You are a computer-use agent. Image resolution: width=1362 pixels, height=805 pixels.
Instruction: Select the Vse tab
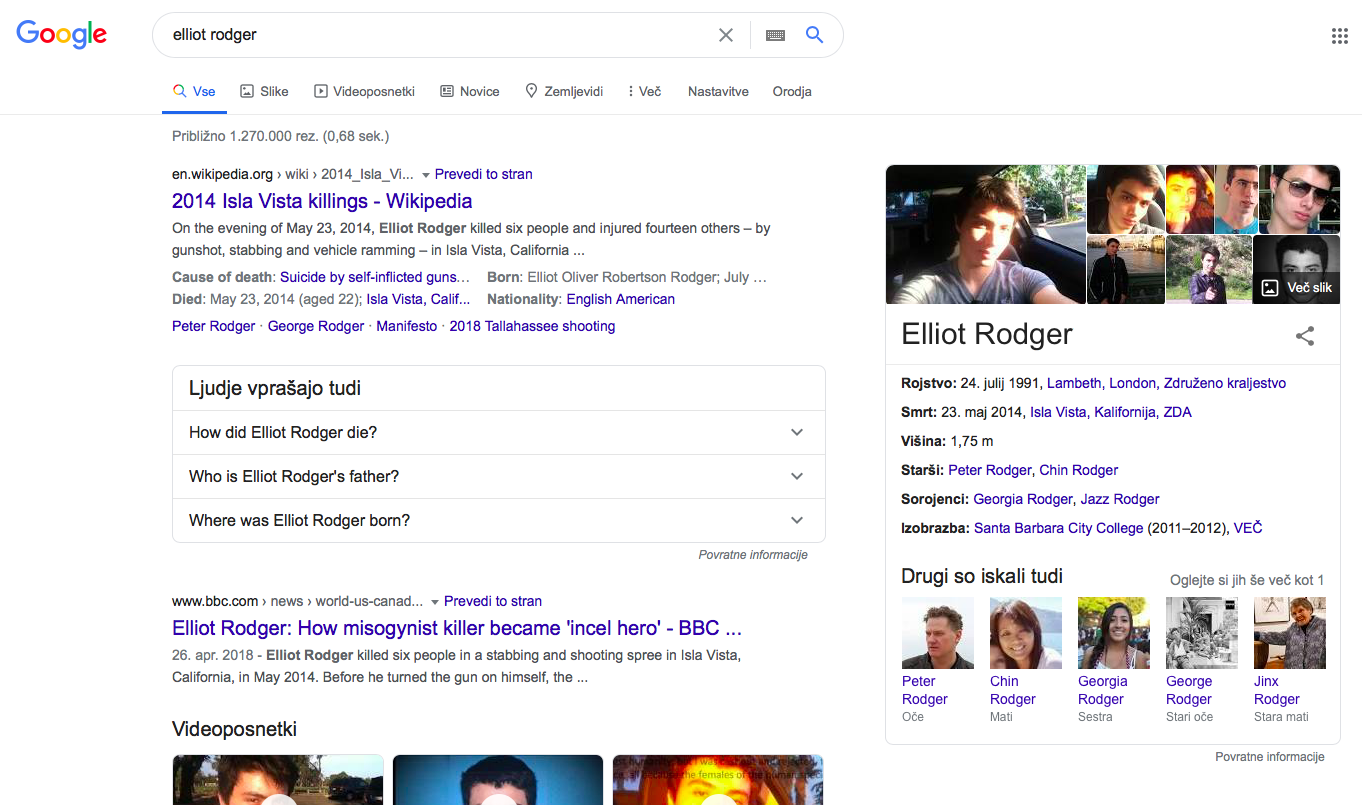[x=194, y=91]
